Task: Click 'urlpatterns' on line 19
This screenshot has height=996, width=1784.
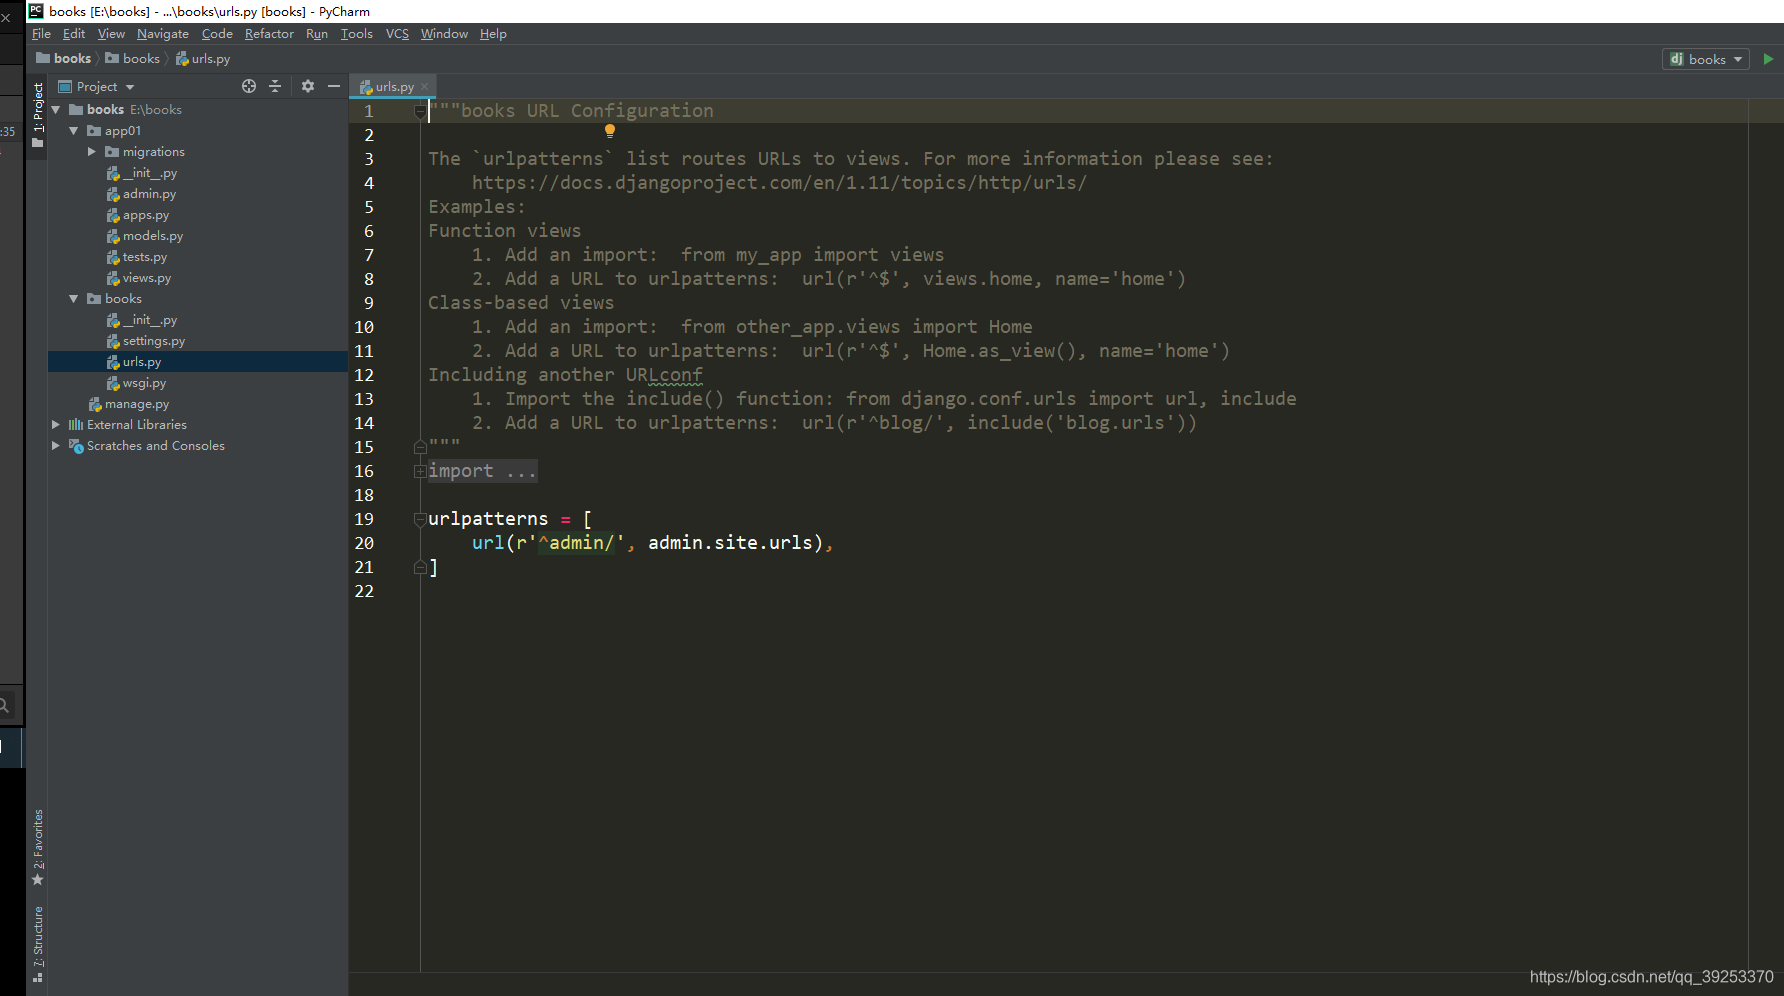Action: click(x=488, y=519)
